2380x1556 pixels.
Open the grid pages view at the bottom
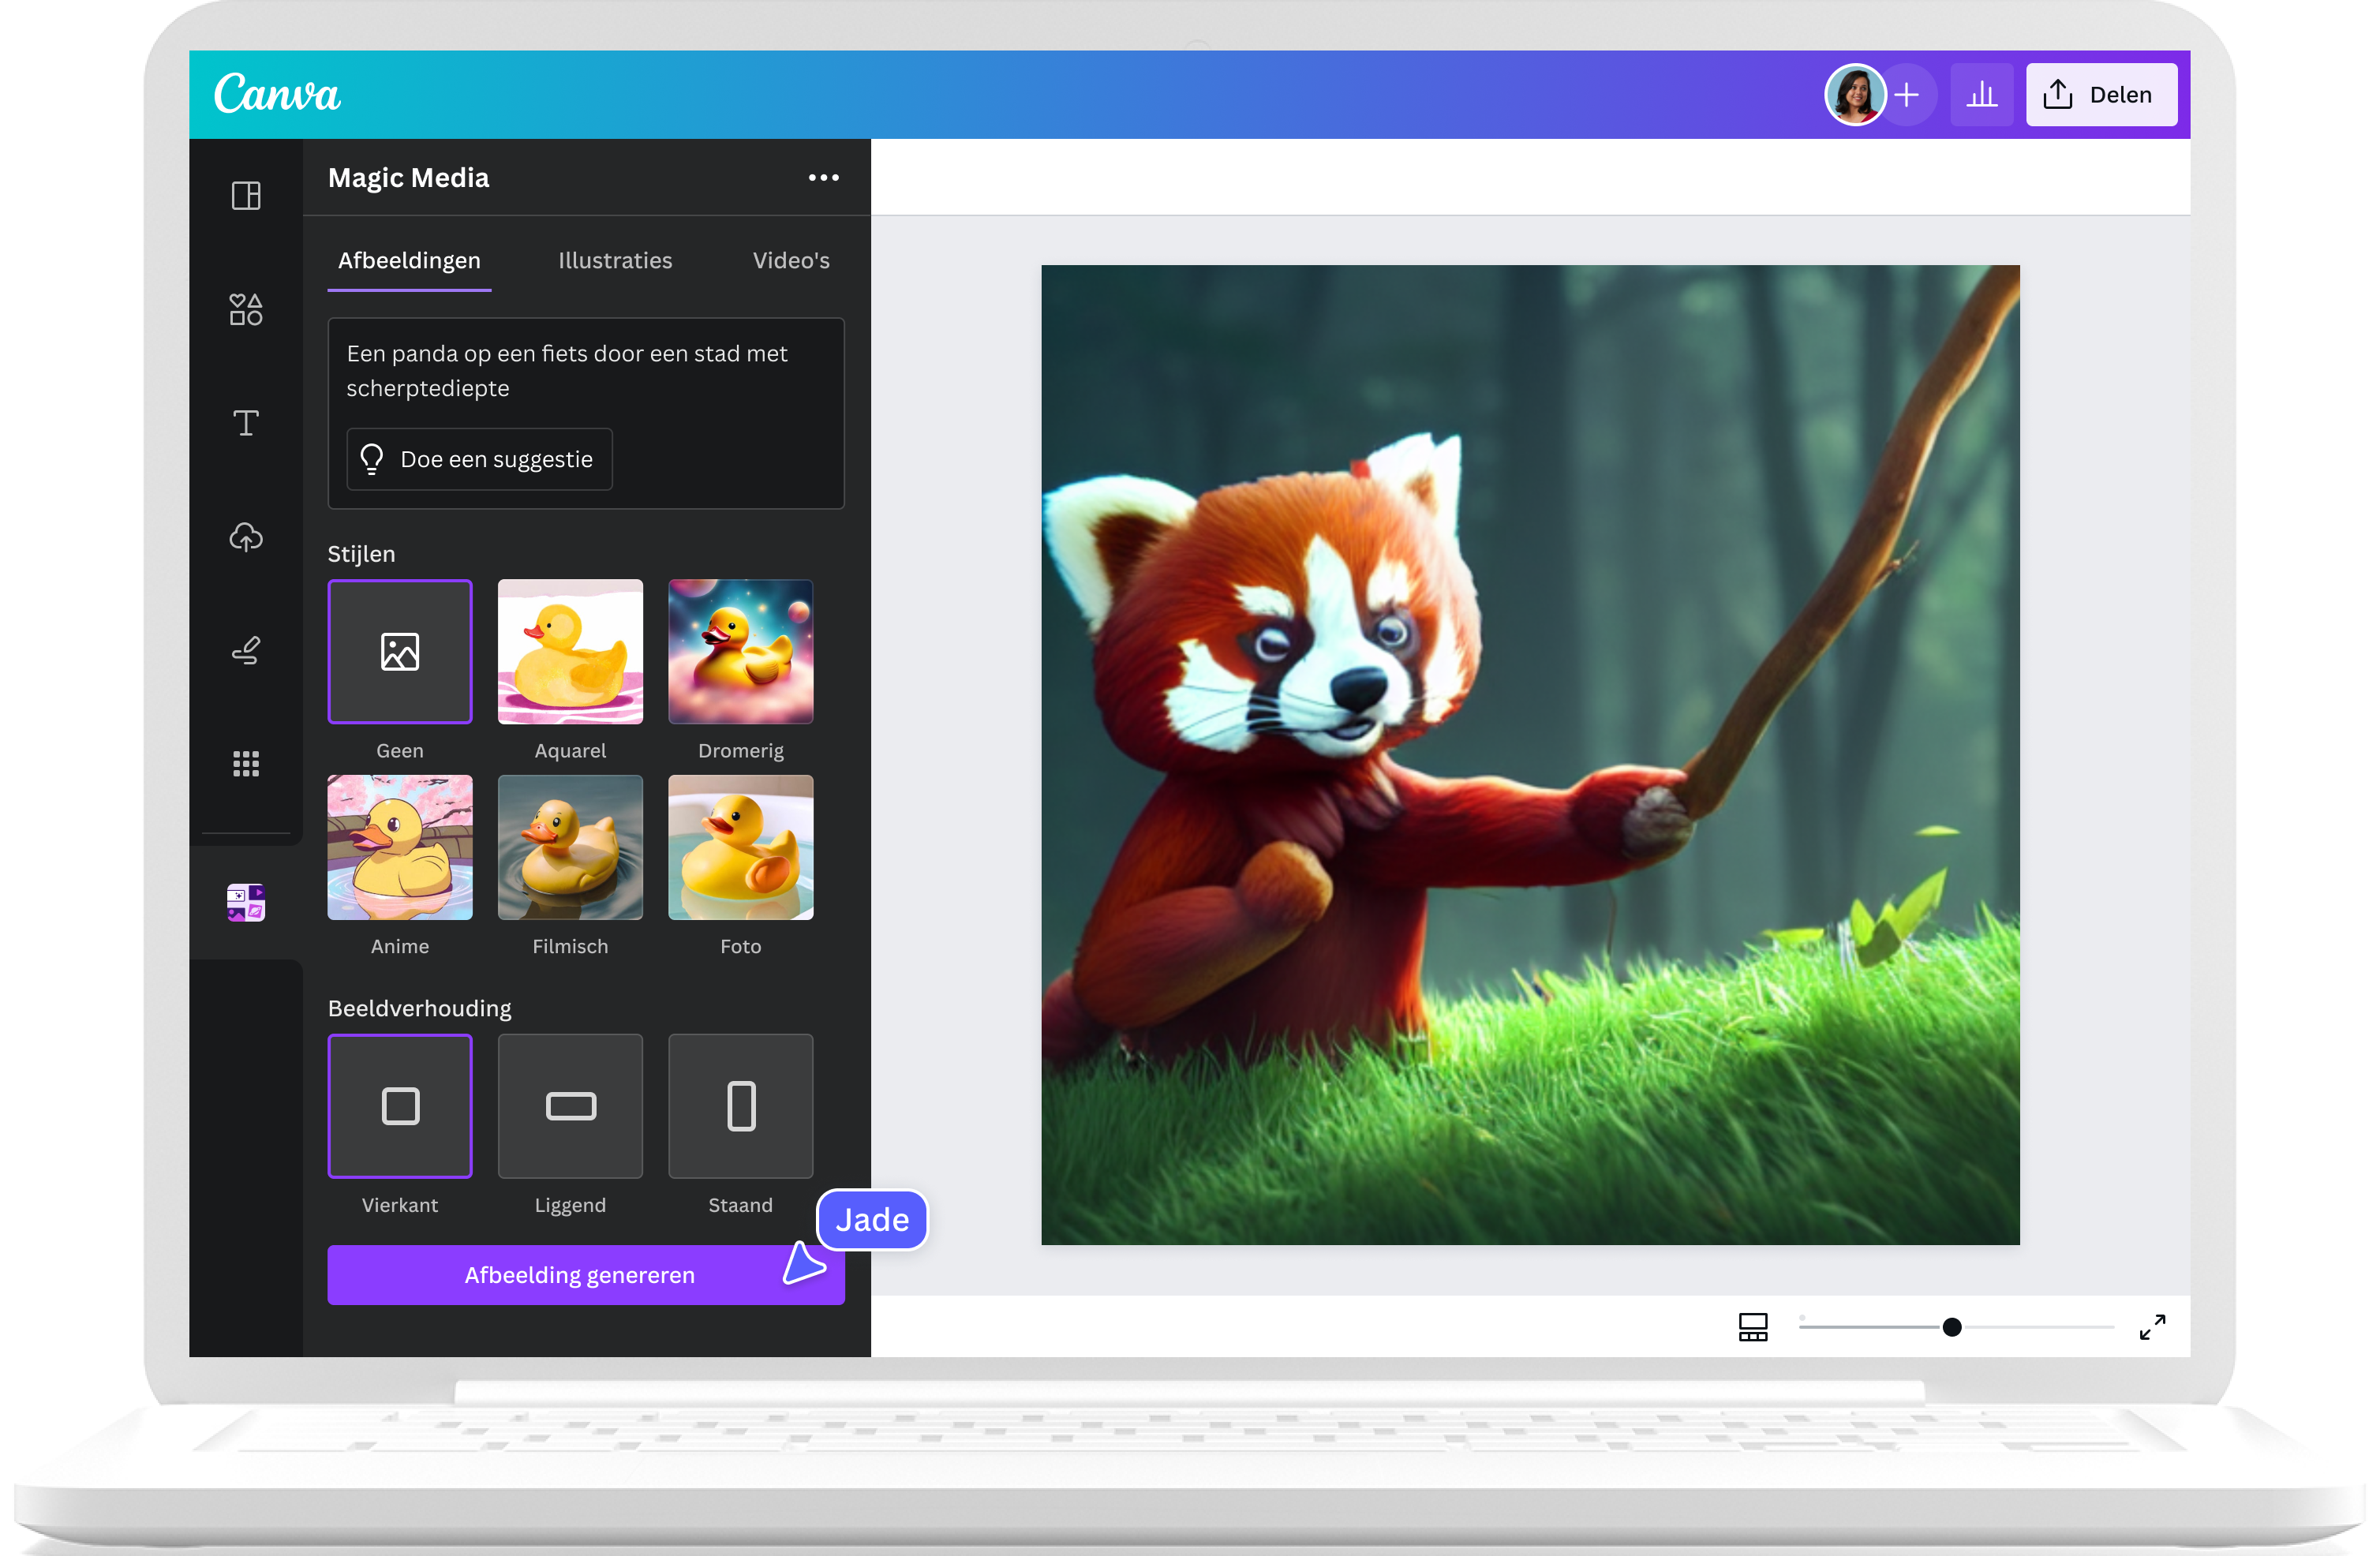point(1753,1327)
